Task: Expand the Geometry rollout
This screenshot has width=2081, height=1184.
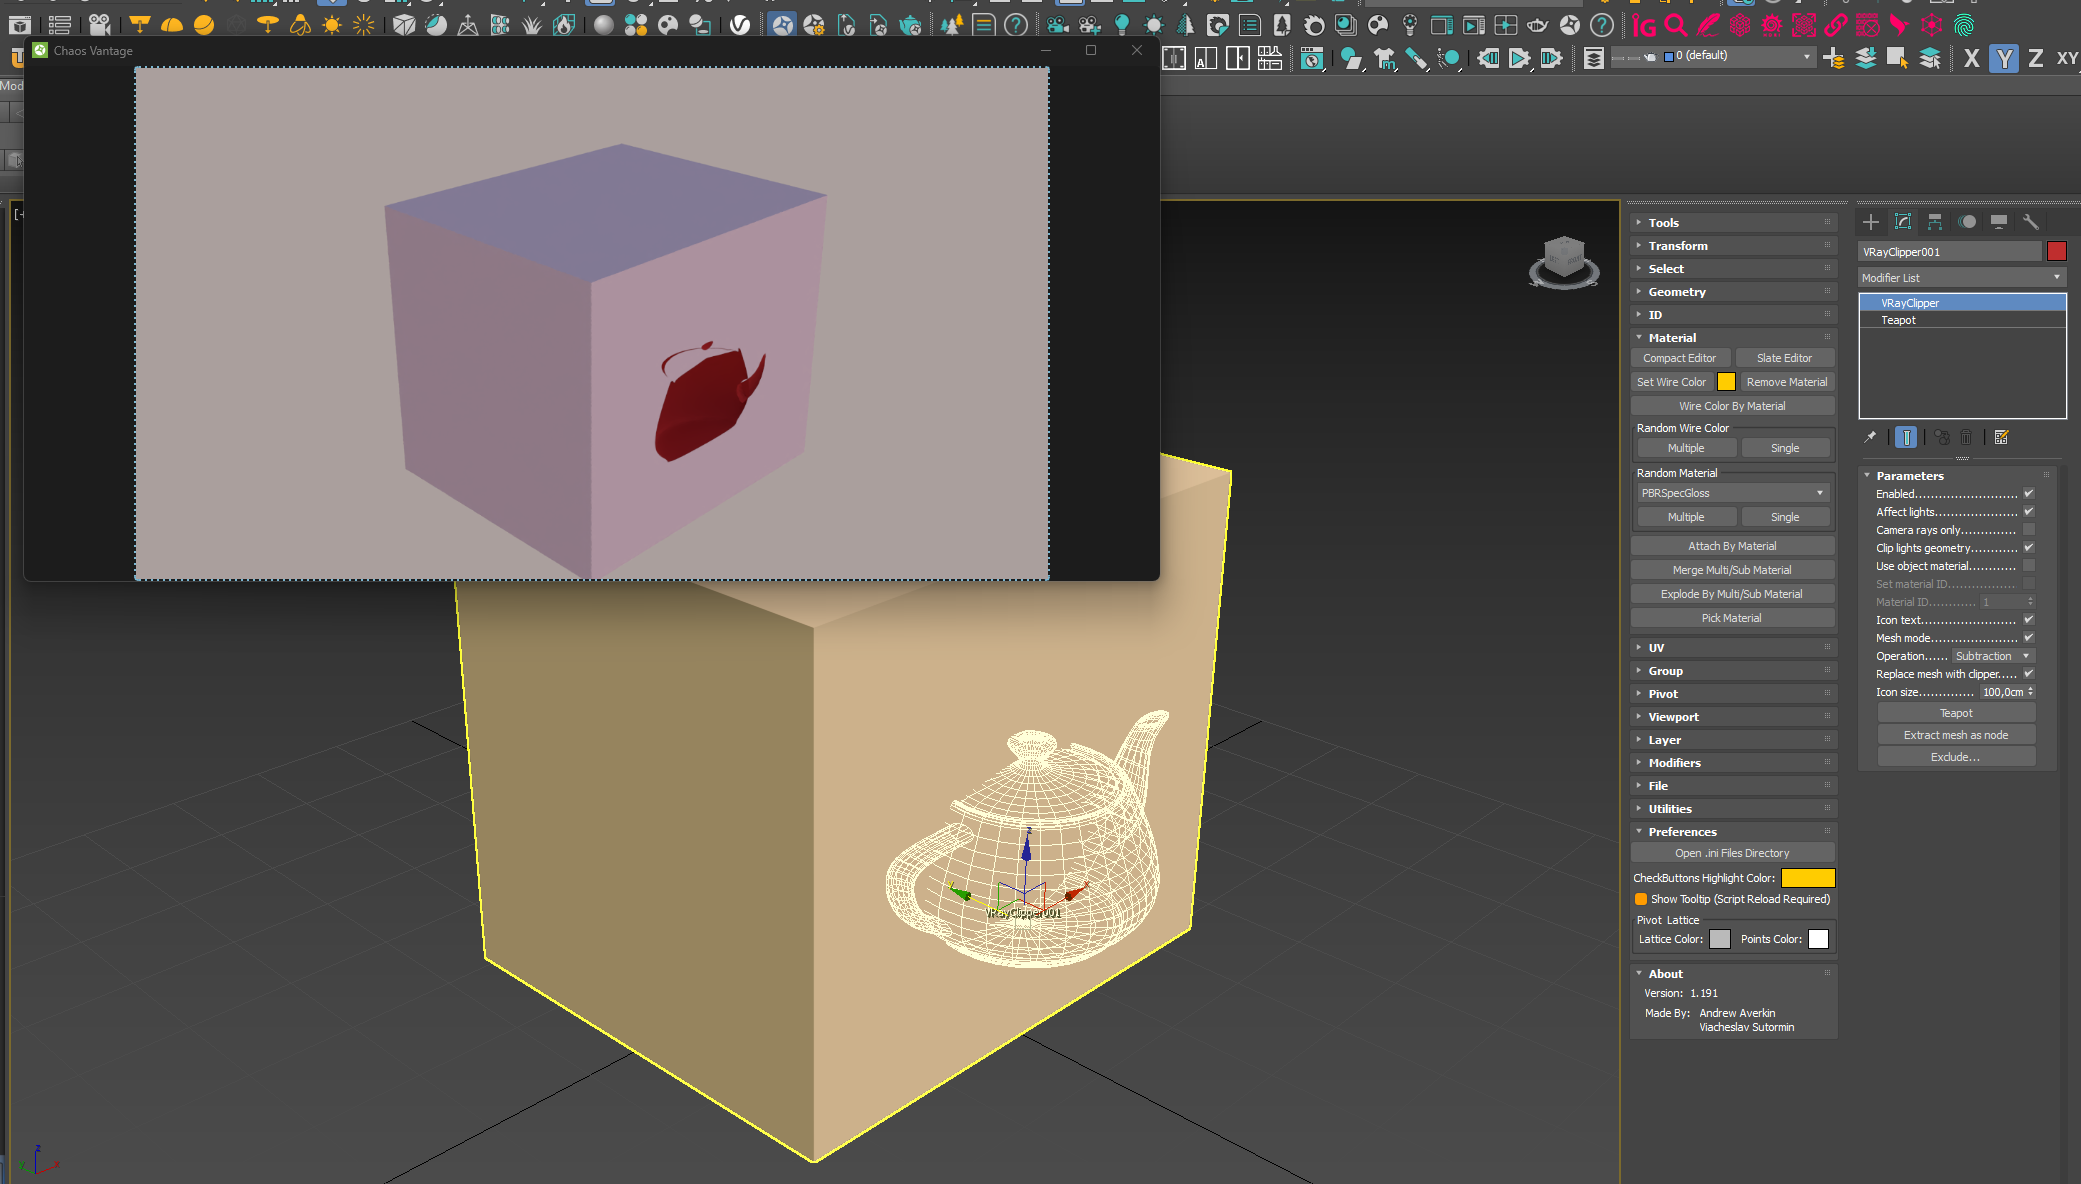Action: (1732, 292)
